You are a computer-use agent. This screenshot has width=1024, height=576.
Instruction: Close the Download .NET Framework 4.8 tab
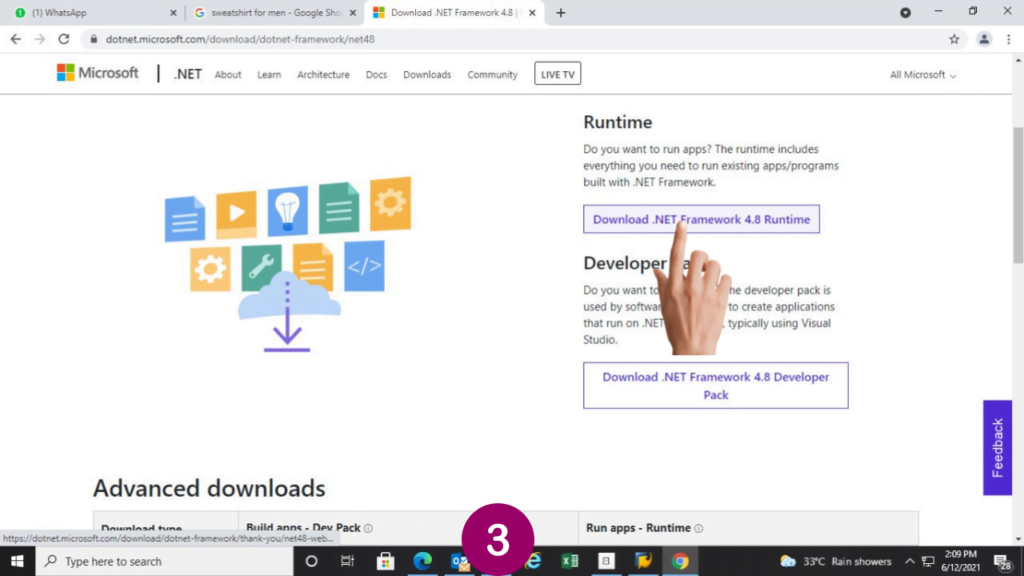[532, 12]
